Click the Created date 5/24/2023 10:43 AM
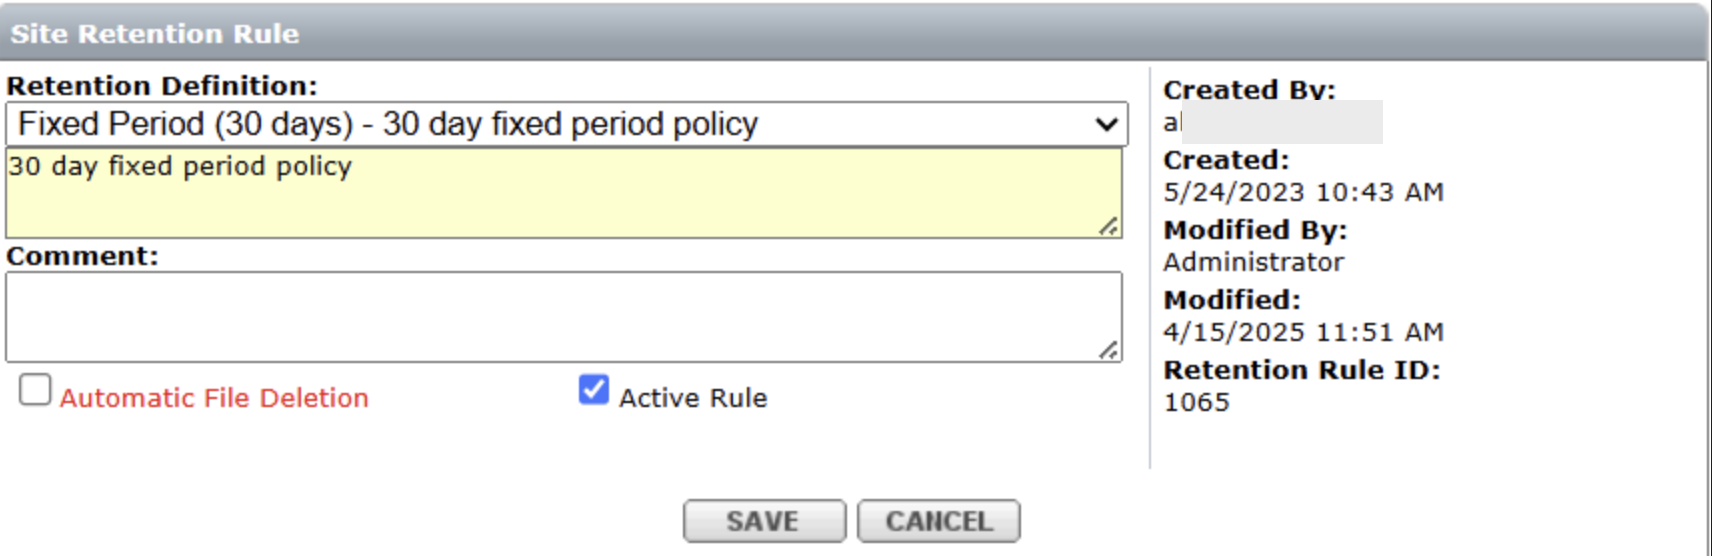This screenshot has height=556, width=1712. [1303, 192]
